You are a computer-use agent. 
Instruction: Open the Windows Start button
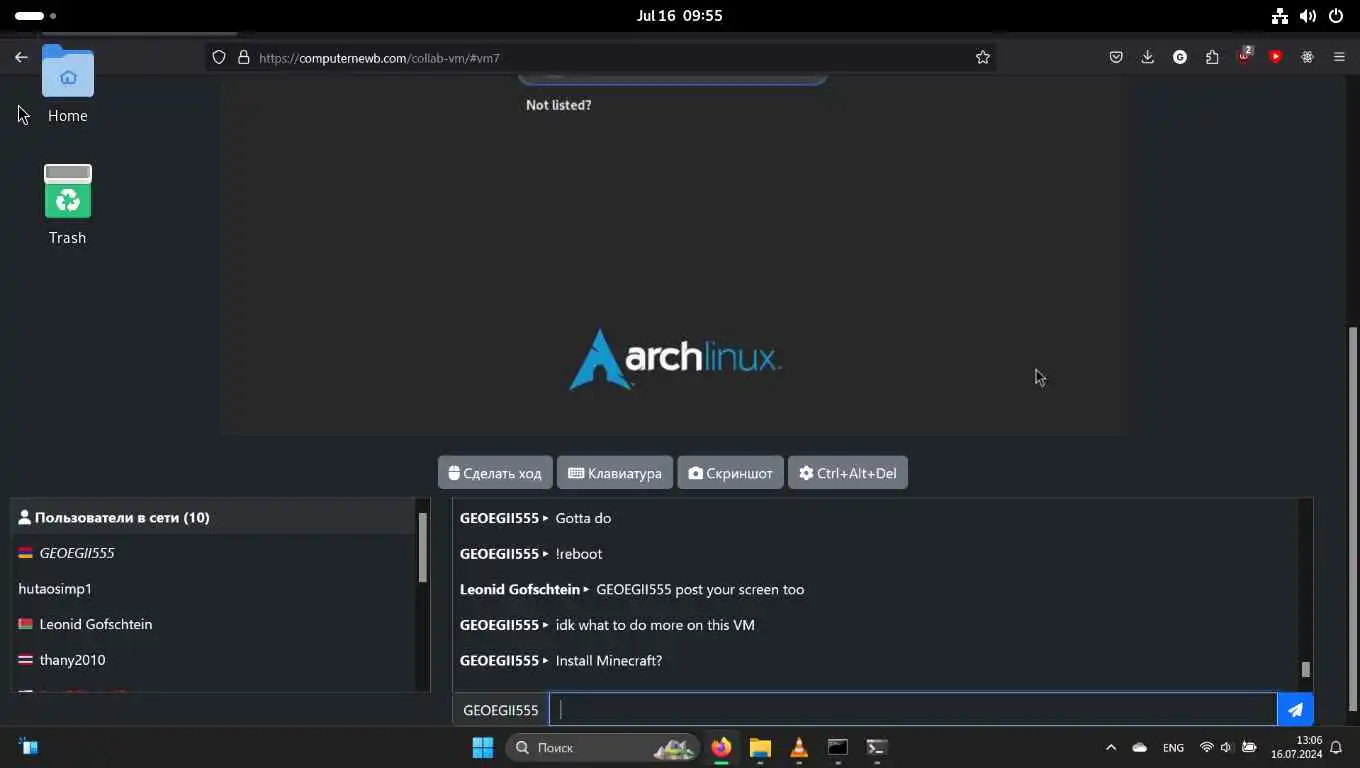point(483,747)
